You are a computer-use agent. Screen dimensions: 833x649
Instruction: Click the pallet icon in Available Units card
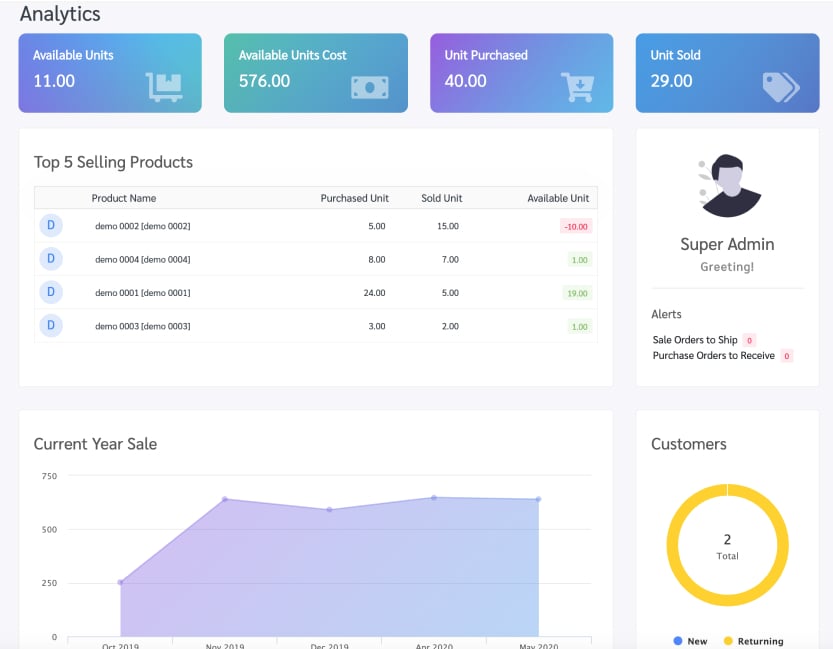(164, 87)
